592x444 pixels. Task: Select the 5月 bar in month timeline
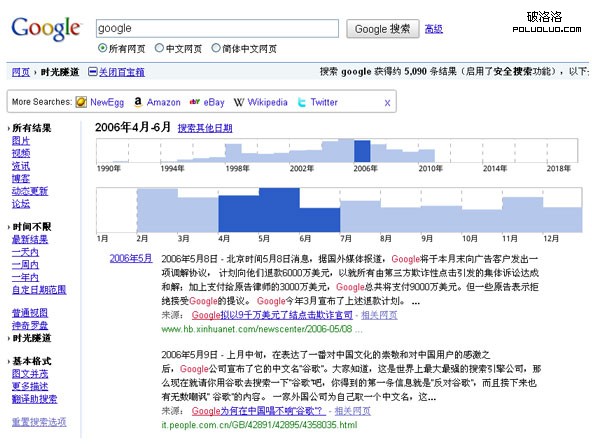coord(279,210)
